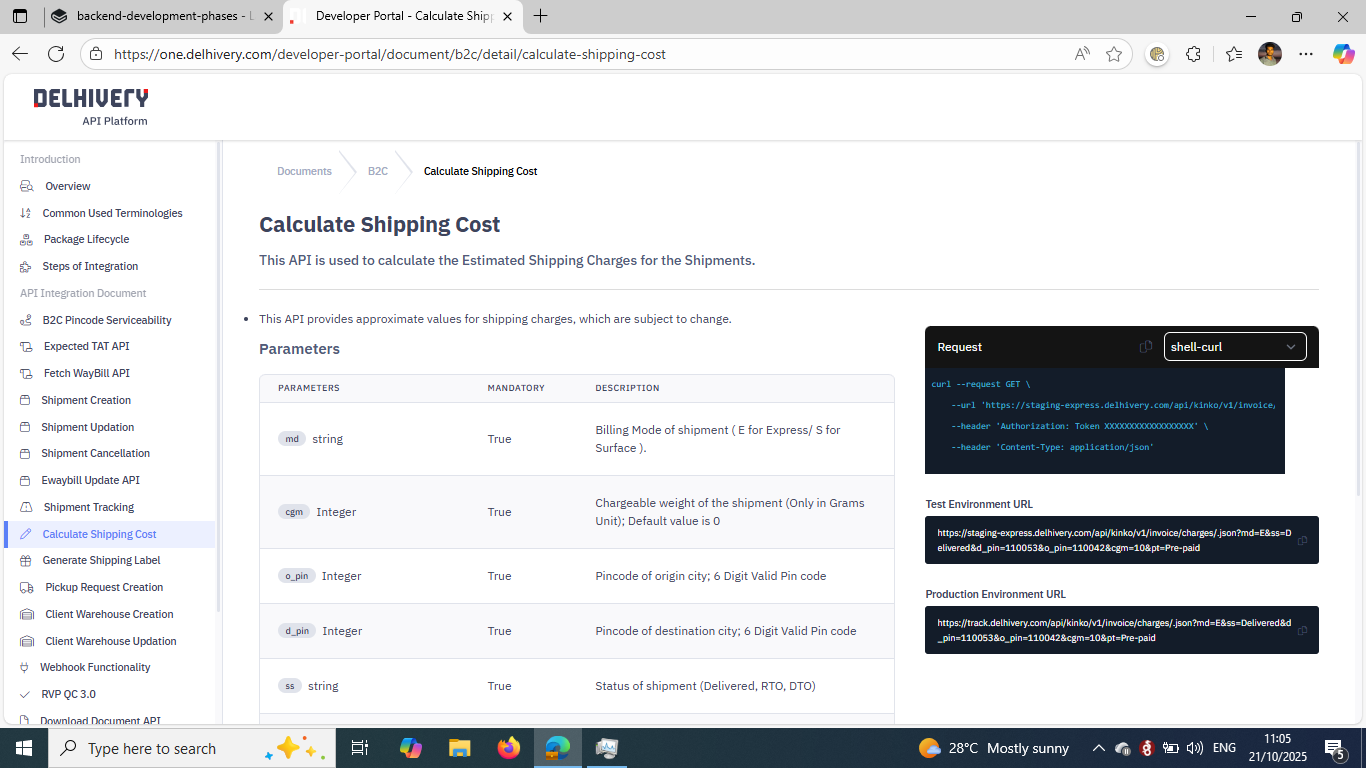
Task: Show hidden system tray icons
Action: (x=1098, y=748)
